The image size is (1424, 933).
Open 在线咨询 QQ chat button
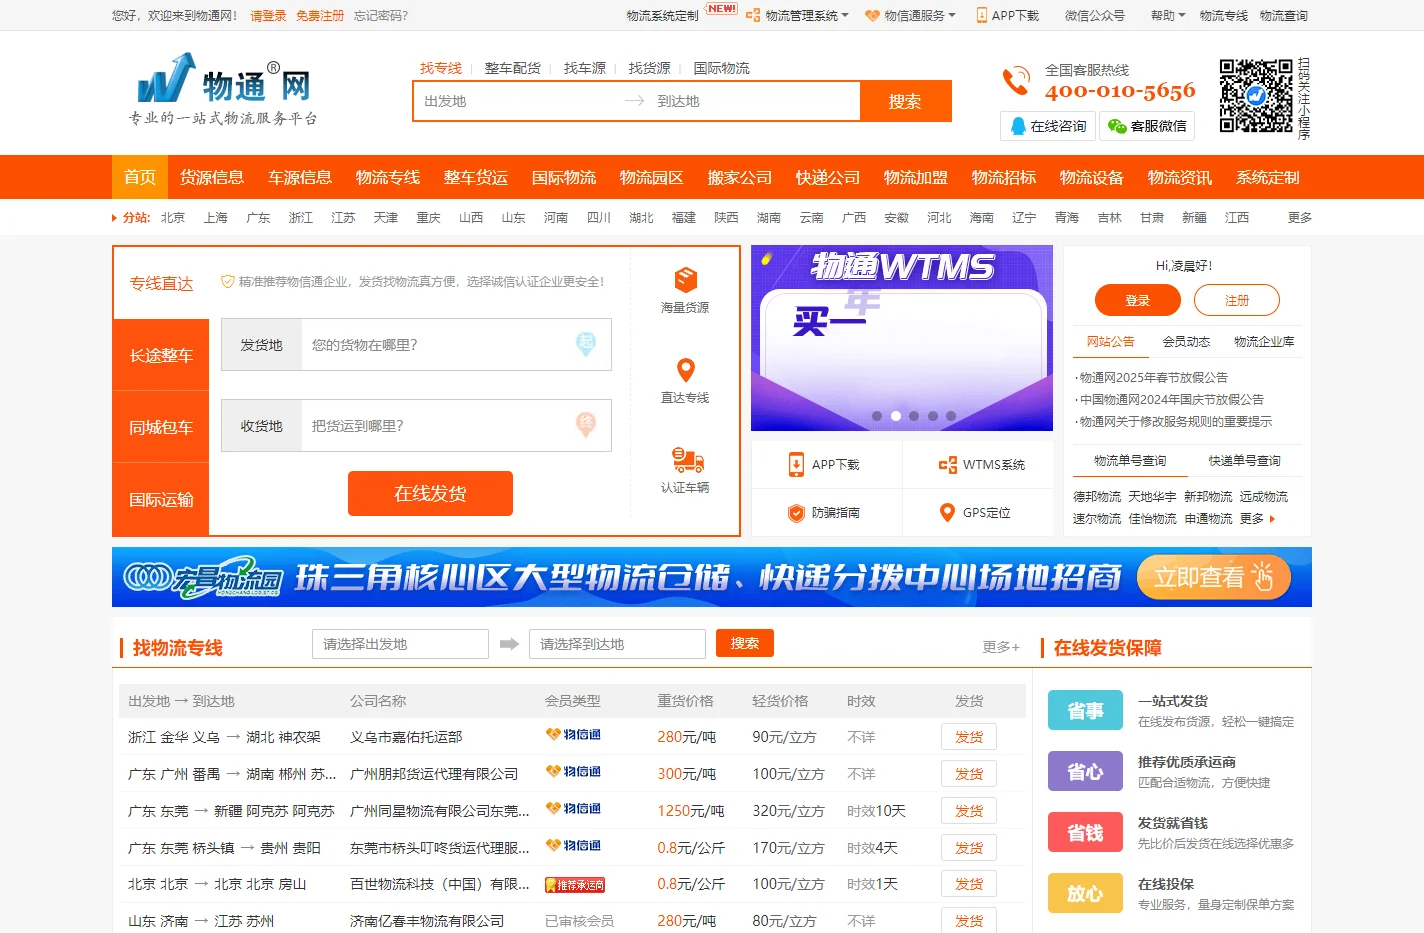click(1047, 126)
